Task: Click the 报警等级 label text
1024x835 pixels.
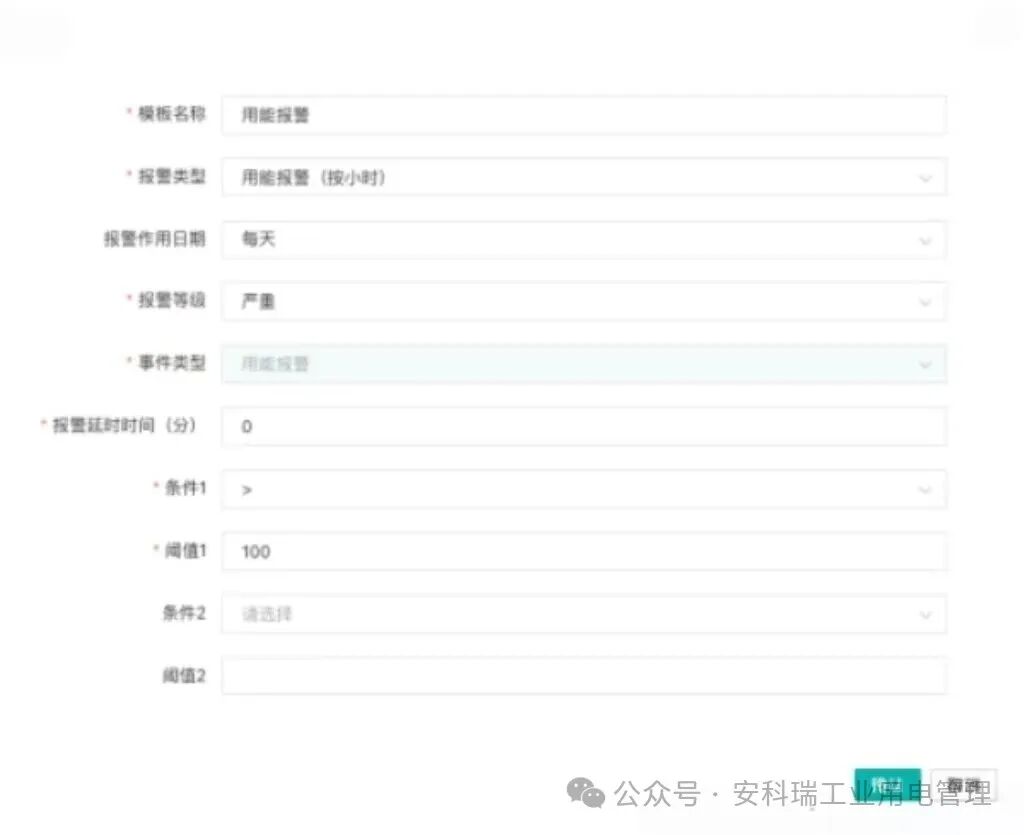Action: pyautogui.click(x=172, y=300)
